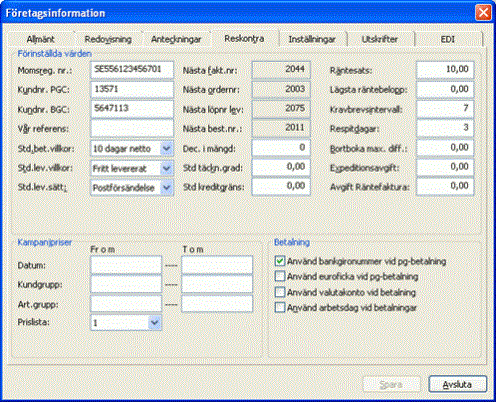Enable Använd euroficka vid pg-betalning

pyautogui.click(x=280, y=276)
